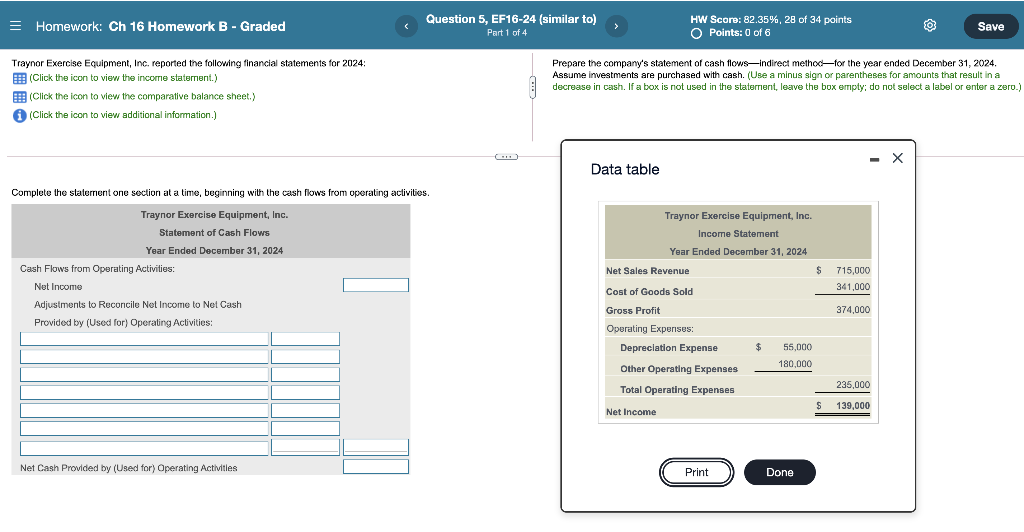Click the Gross Profit 374,000 value

pyautogui.click(x=853, y=310)
